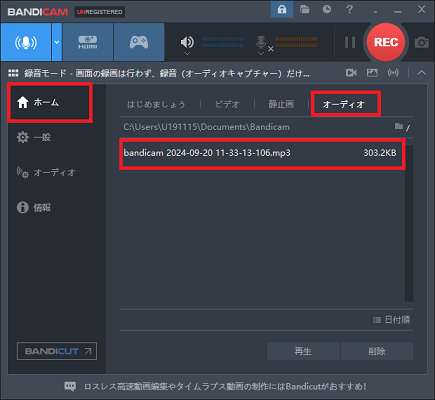
Task: Click the Bandicut promotion message at bottom
Action: pyautogui.click(x=225, y=387)
